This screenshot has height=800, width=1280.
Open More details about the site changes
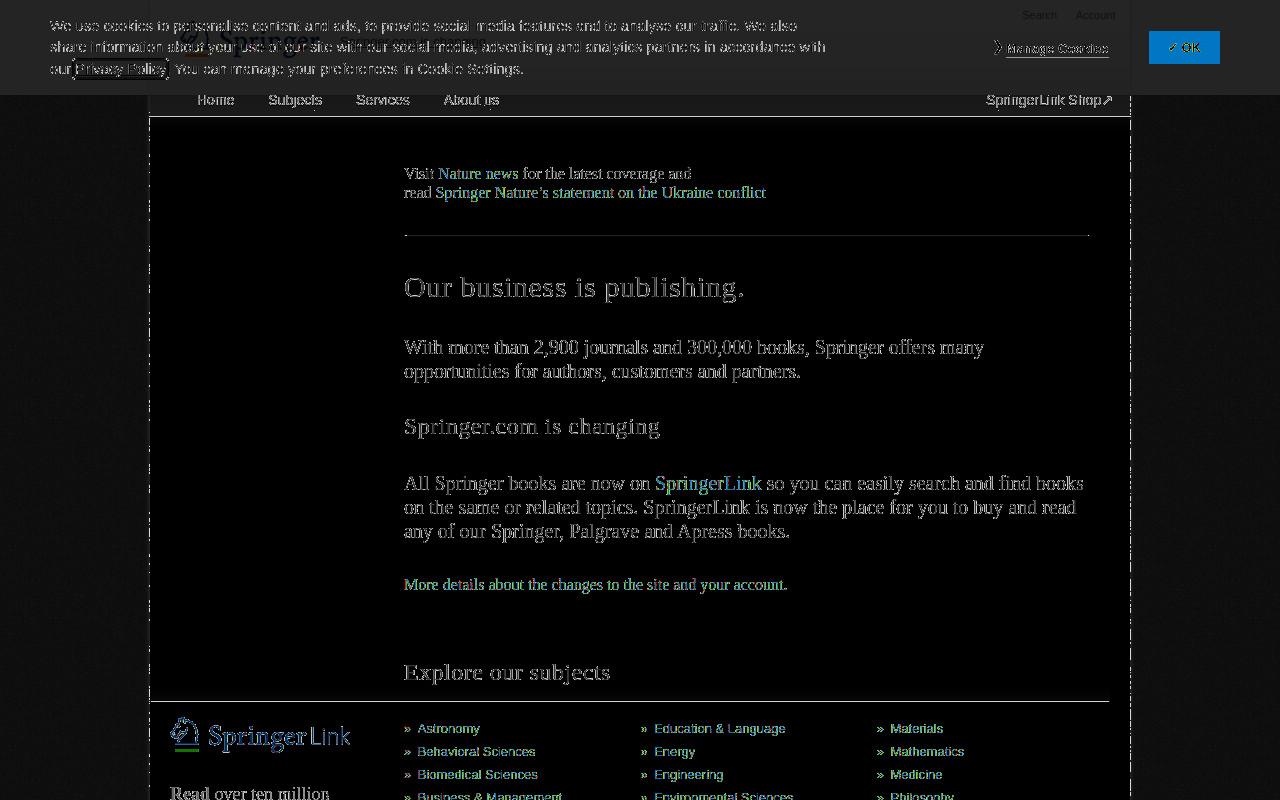pyautogui.click(x=595, y=584)
